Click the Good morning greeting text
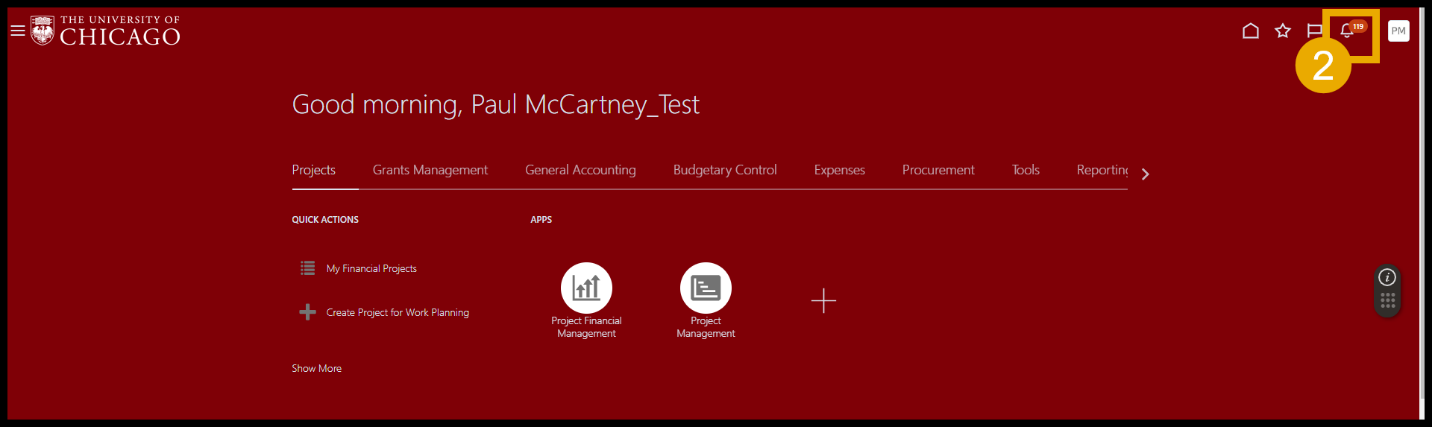This screenshot has width=1432, height=427. pos(496,105)
